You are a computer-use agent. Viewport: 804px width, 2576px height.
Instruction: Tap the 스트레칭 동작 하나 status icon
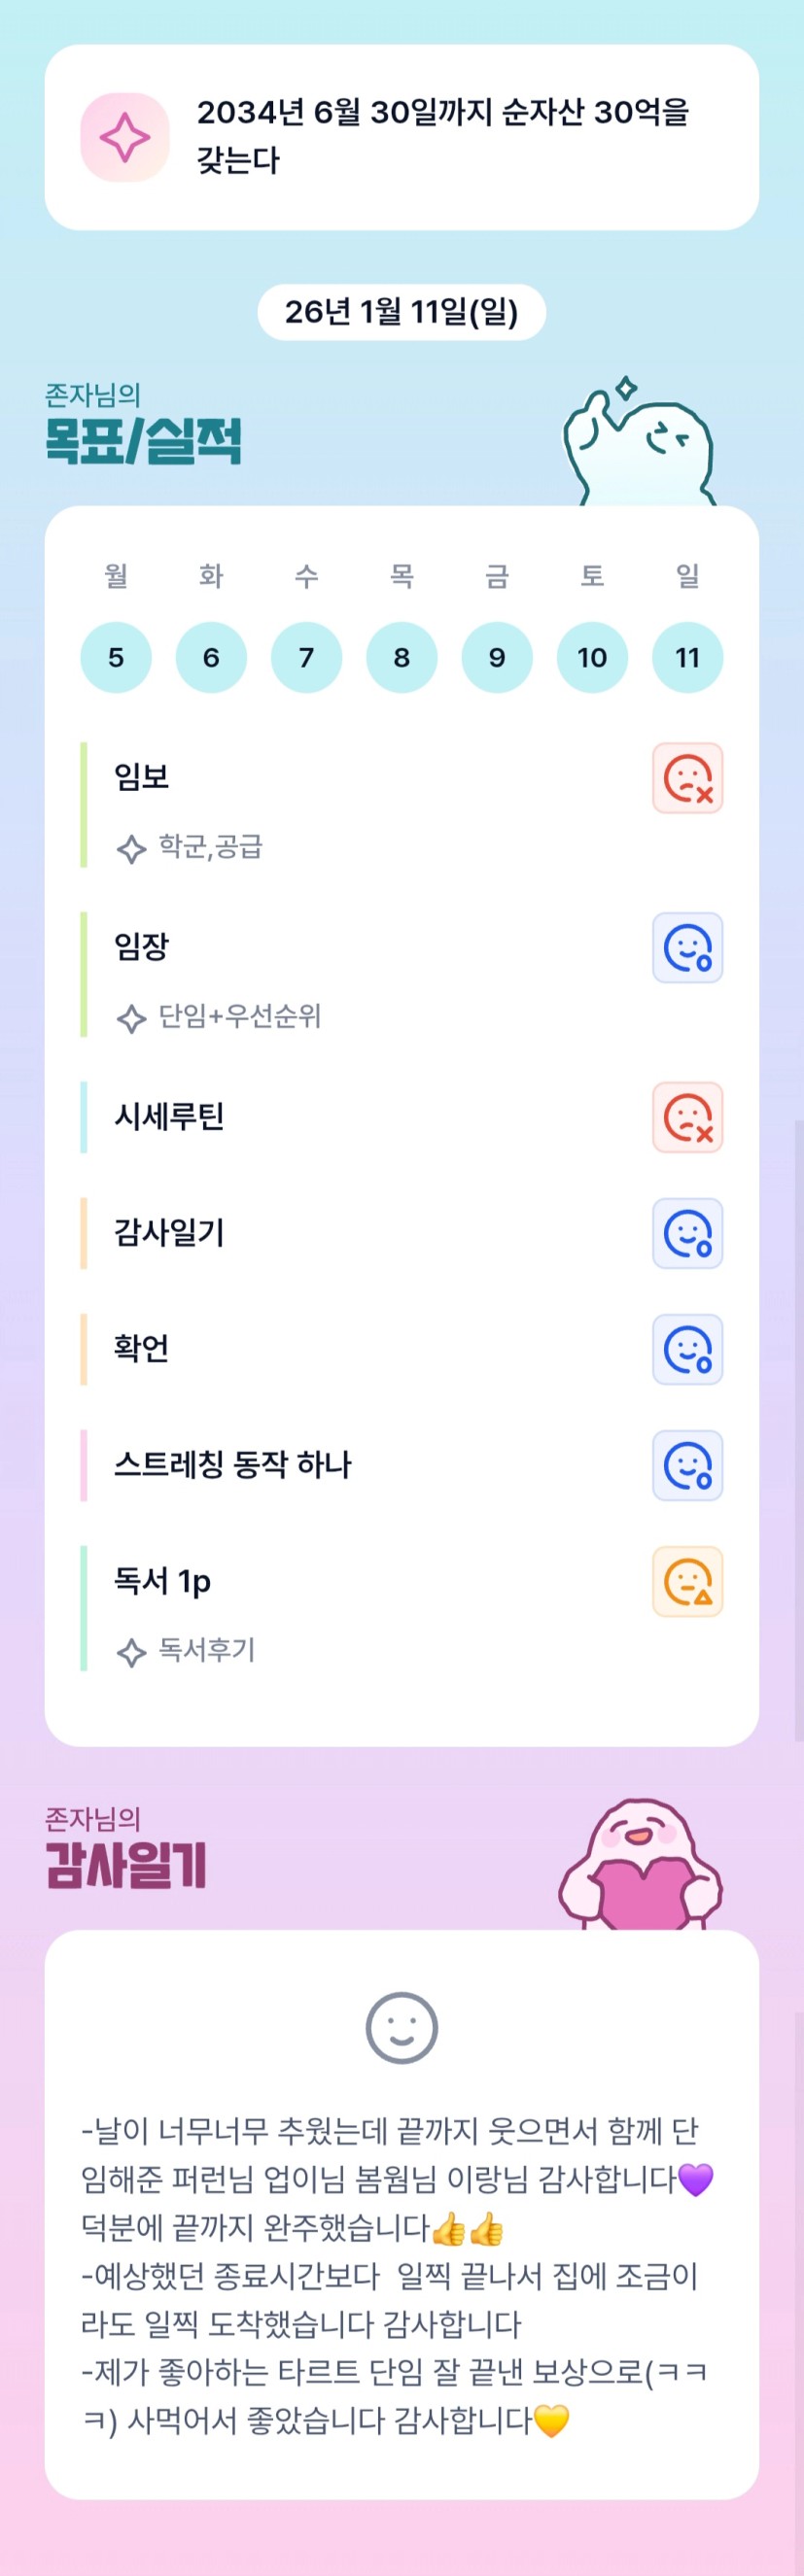[687, 1465]
